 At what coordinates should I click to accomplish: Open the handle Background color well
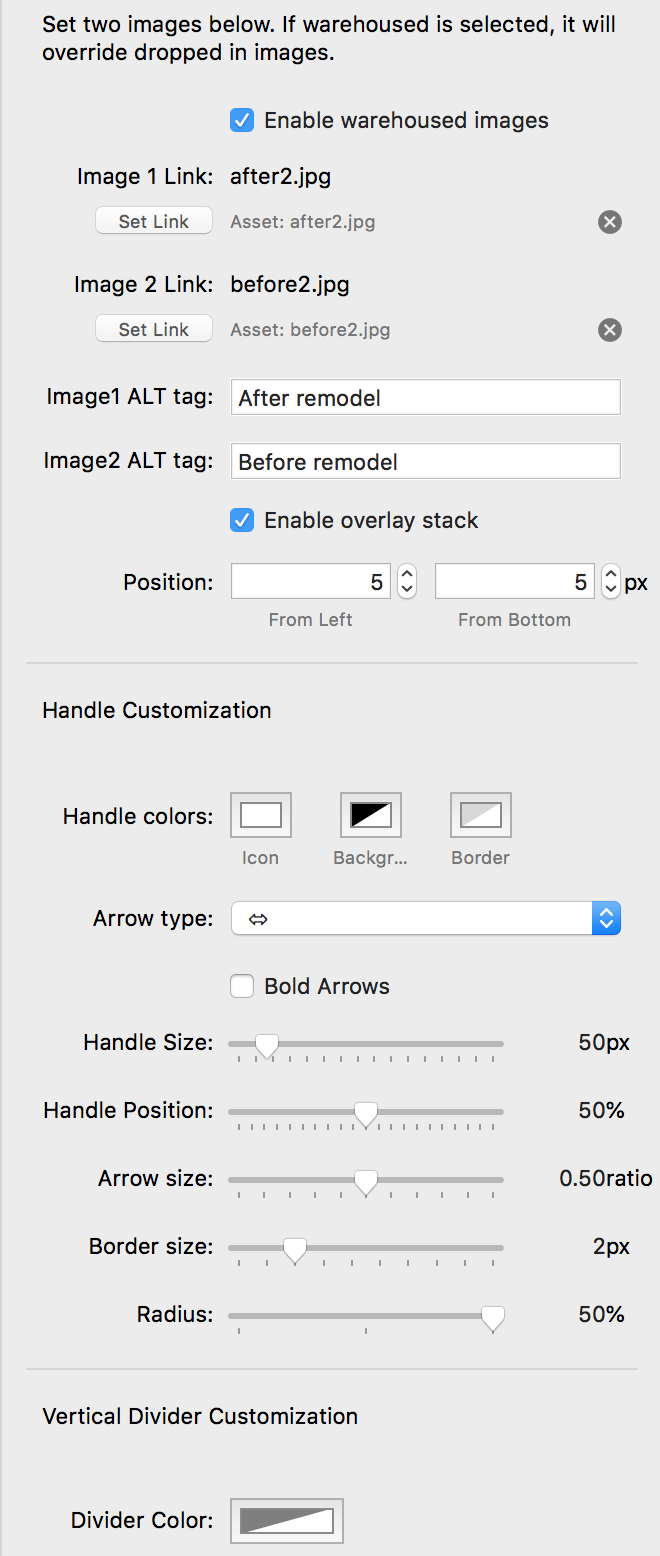pyautogui.click(x=371, y=816)
